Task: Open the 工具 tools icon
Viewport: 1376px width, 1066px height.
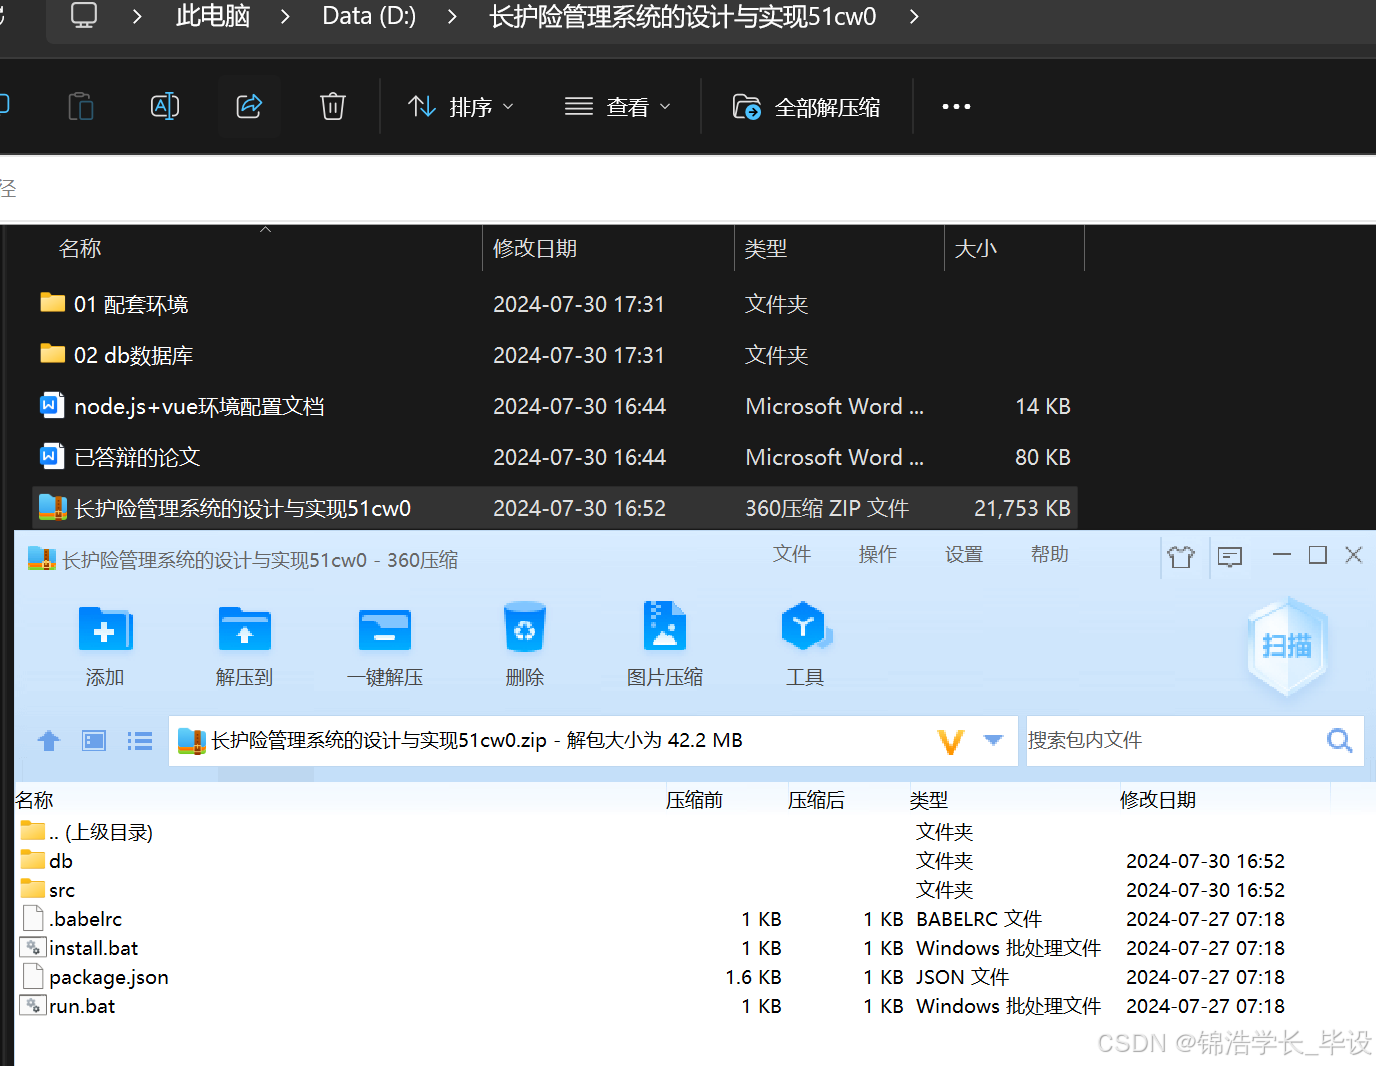Action: coord(805,640)
